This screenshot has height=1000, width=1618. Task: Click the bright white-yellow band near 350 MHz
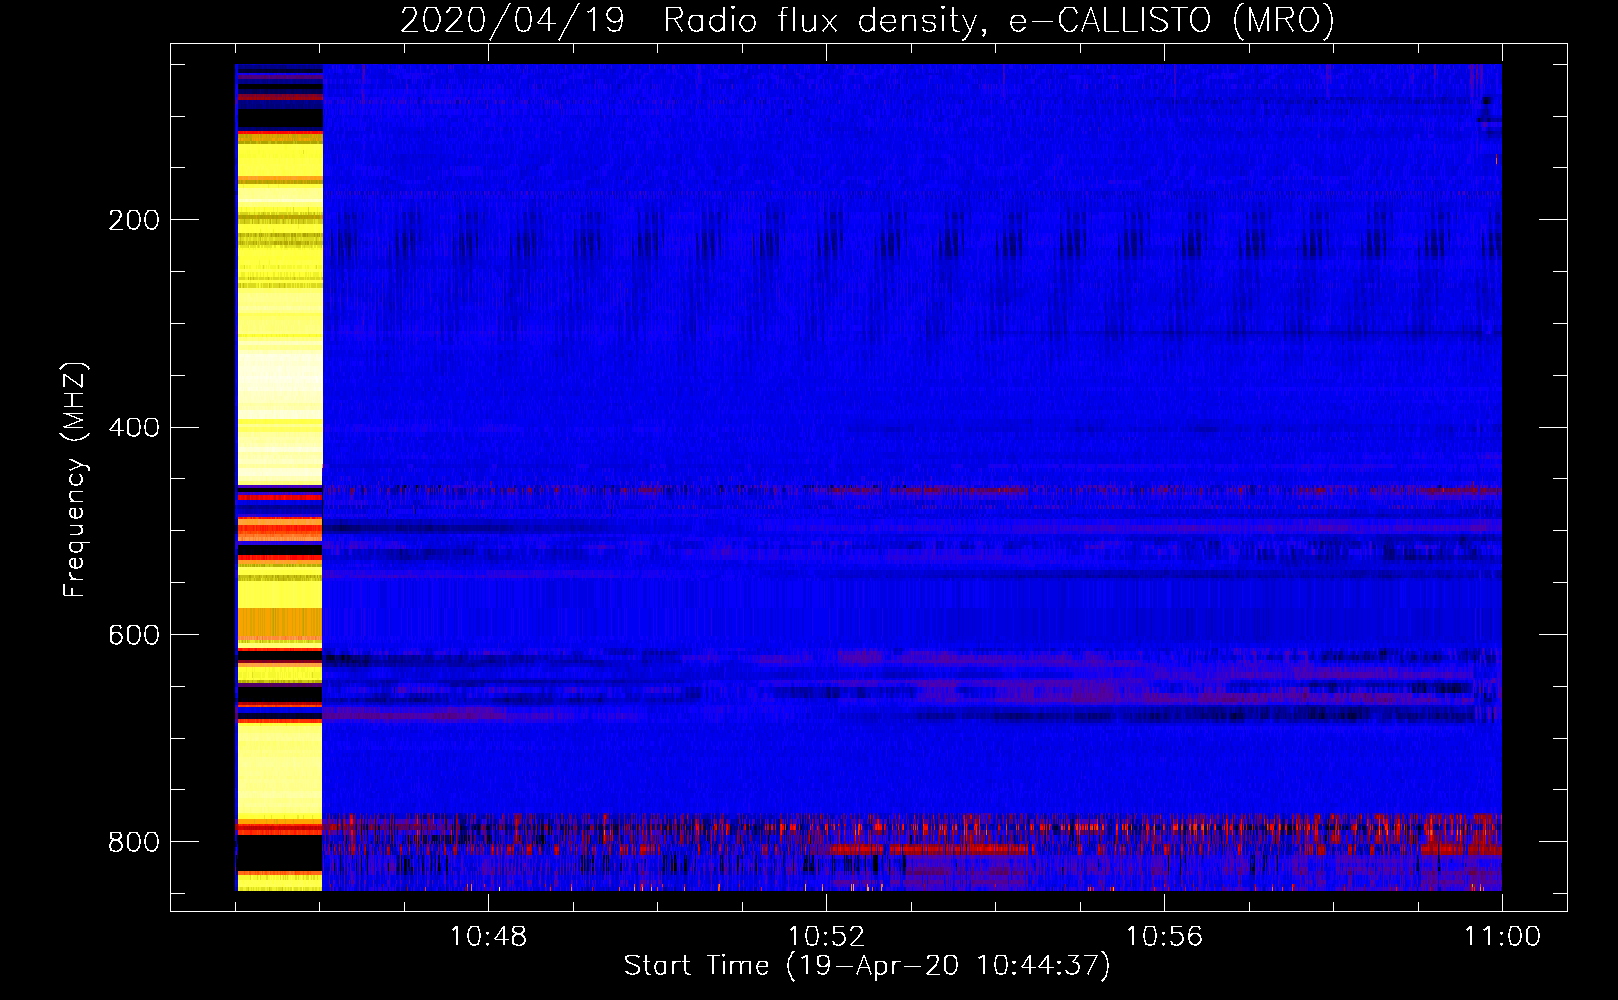tap(280, 370)
